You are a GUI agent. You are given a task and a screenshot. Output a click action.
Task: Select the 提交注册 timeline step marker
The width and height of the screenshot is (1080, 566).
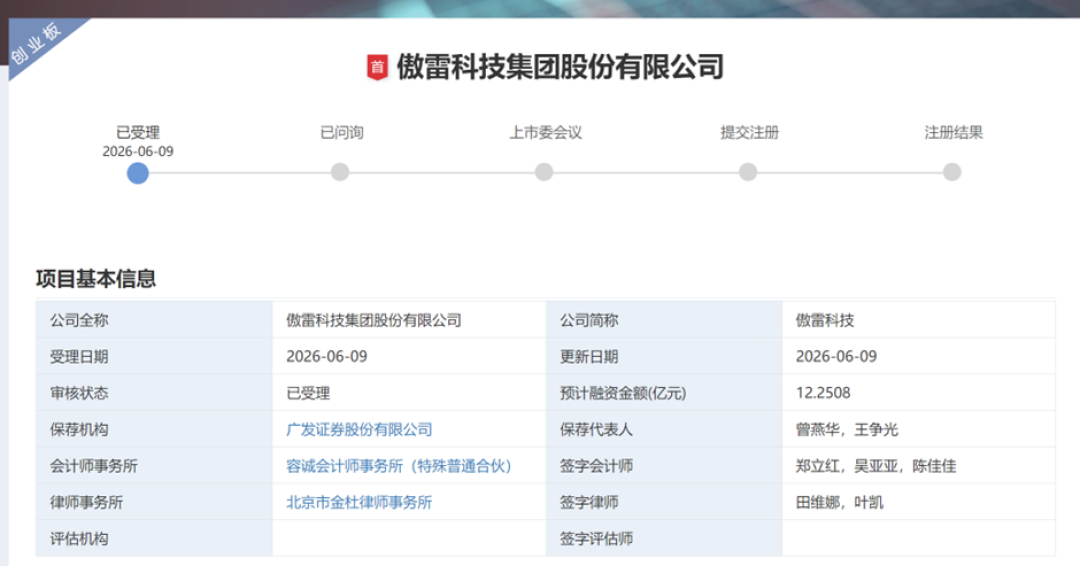click(748, 172)
